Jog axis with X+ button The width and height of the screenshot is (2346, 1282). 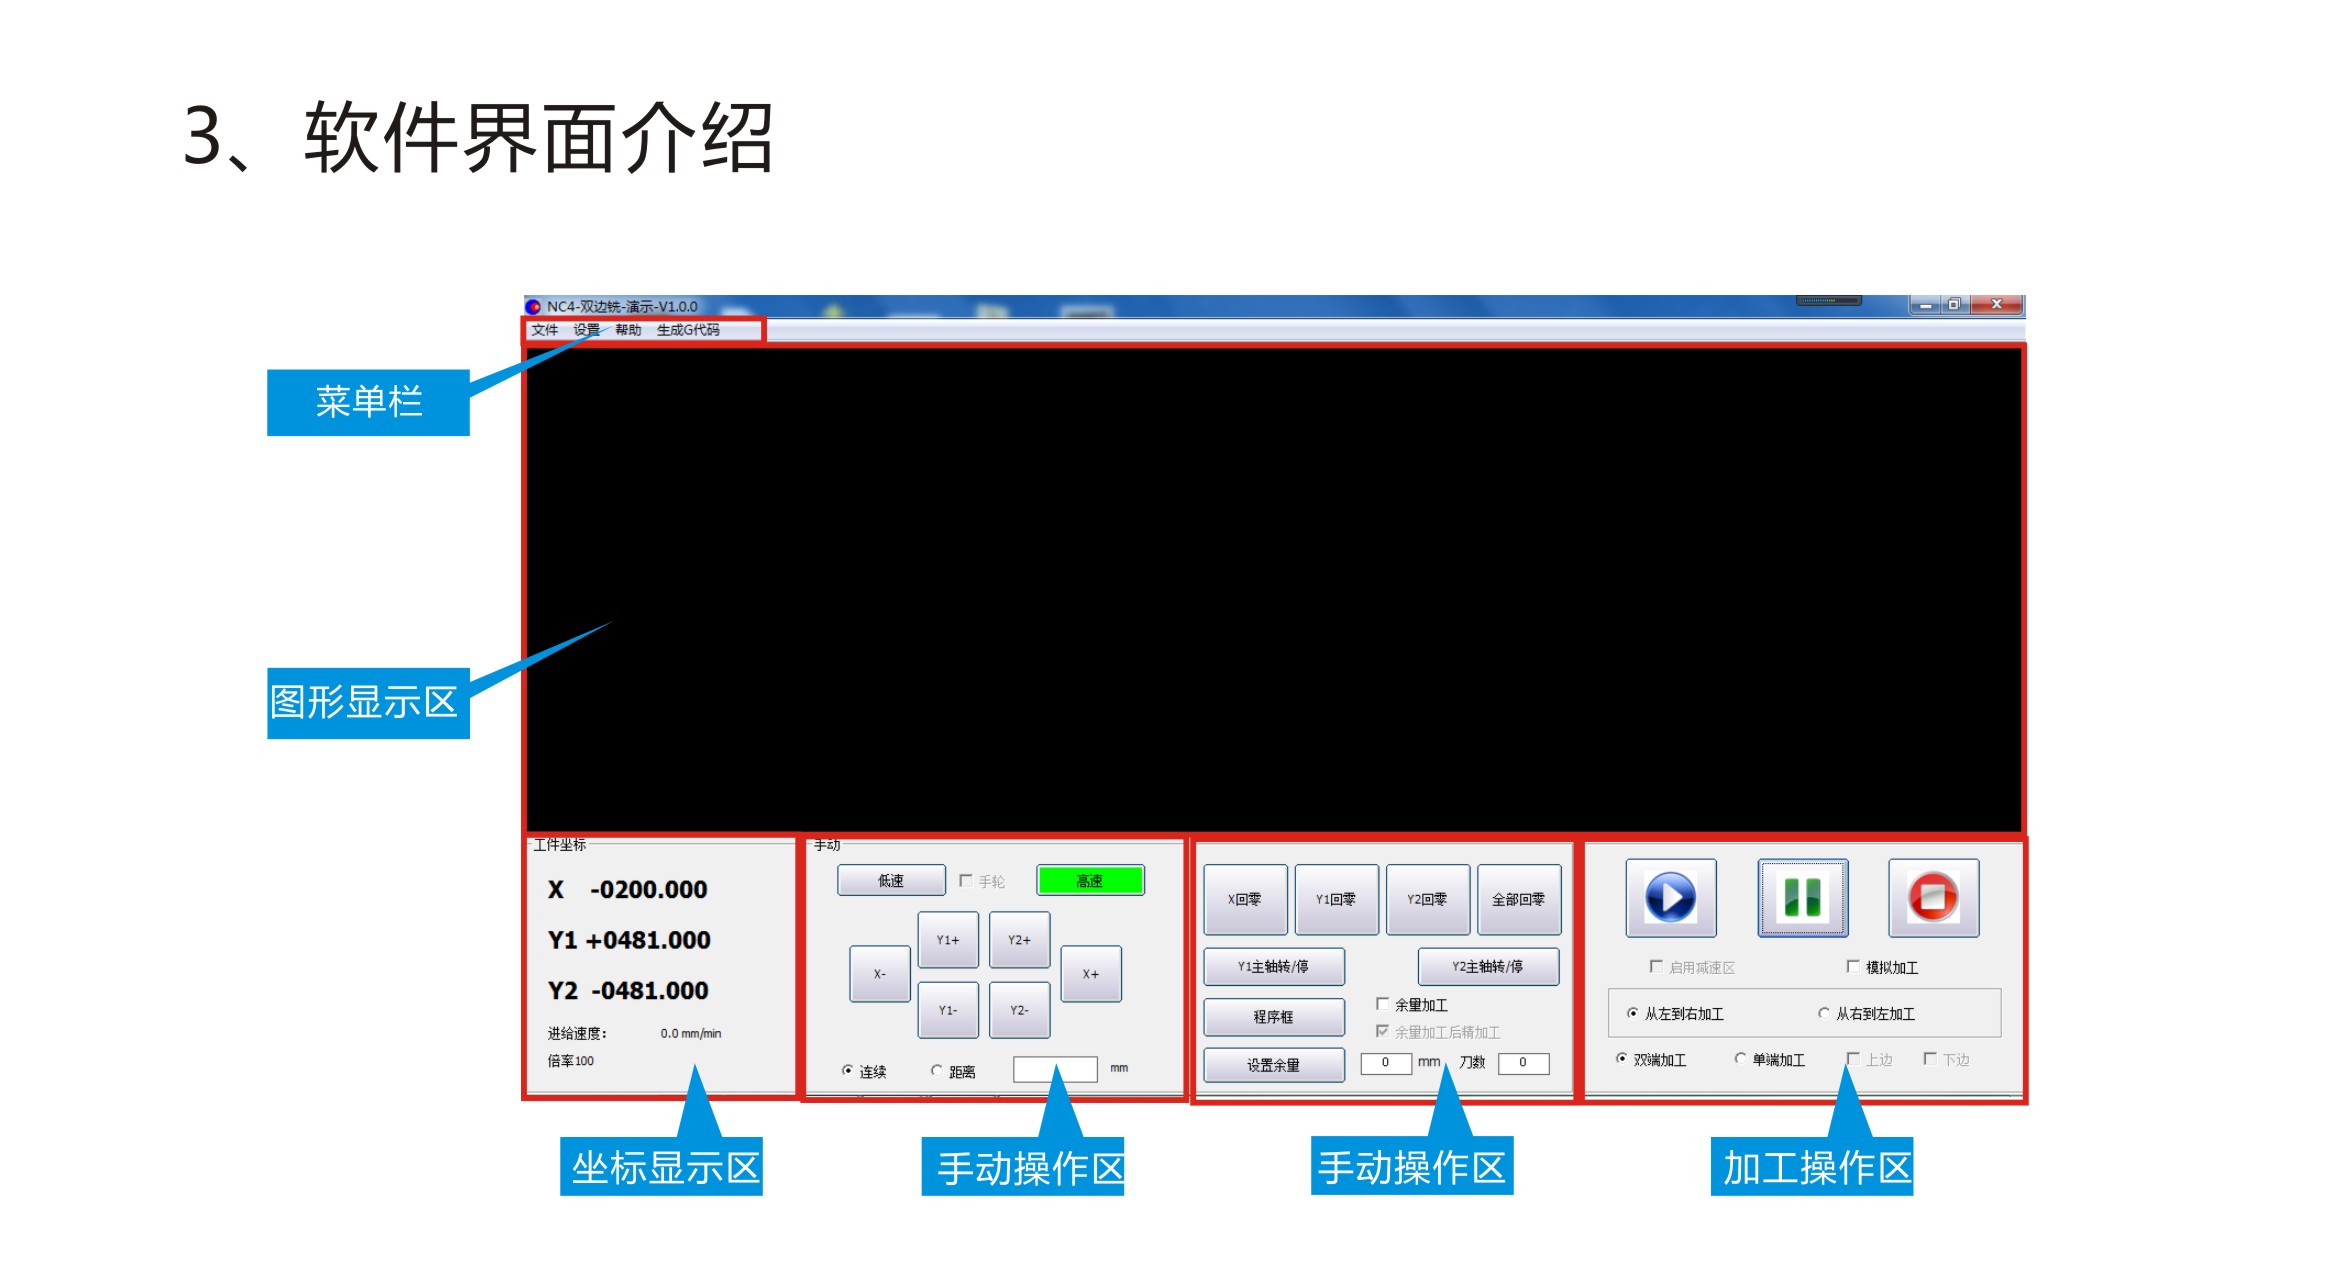[1091, 973]
